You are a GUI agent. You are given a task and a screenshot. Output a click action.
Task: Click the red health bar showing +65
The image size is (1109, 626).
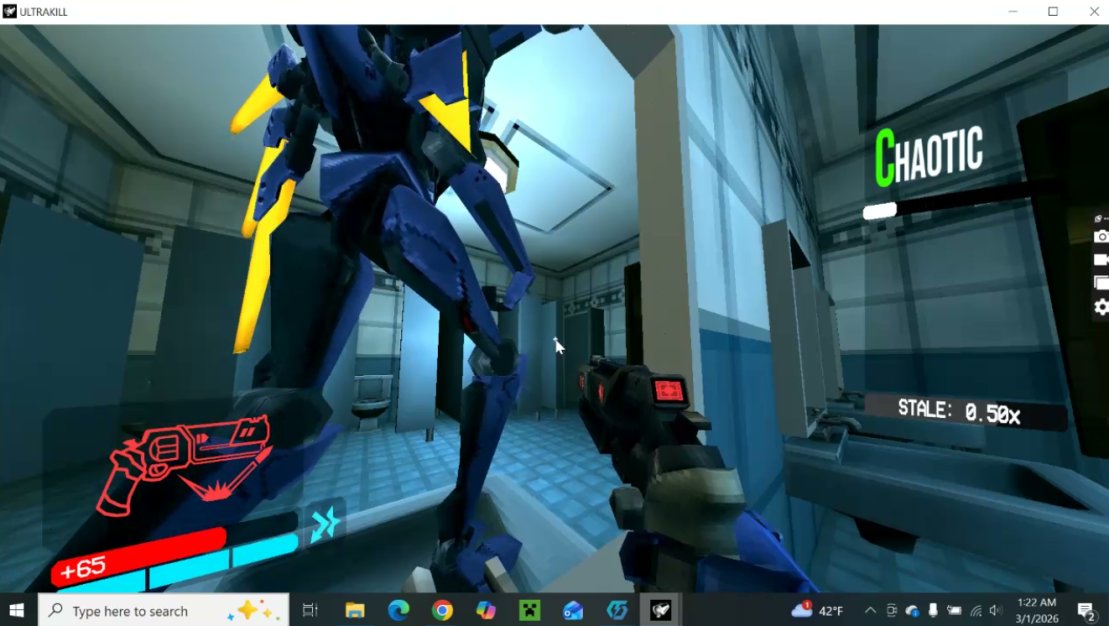(139, 557)
